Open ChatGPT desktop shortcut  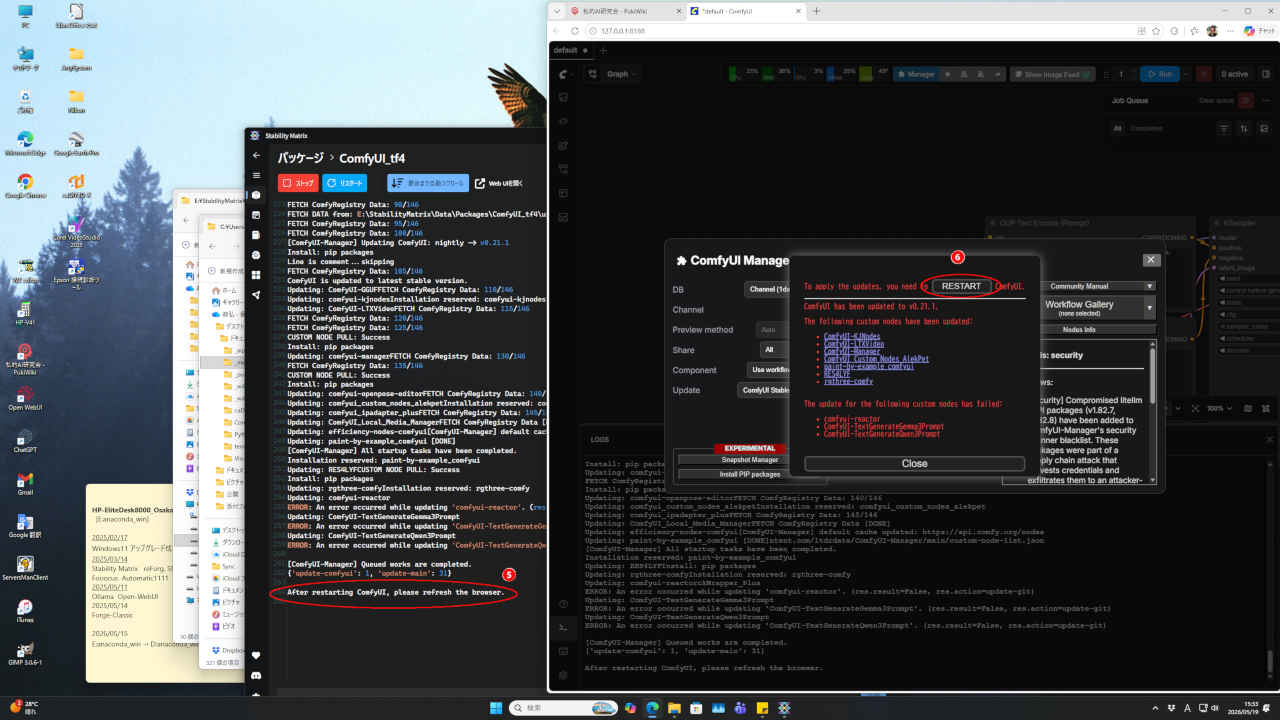tap(25, 440)
